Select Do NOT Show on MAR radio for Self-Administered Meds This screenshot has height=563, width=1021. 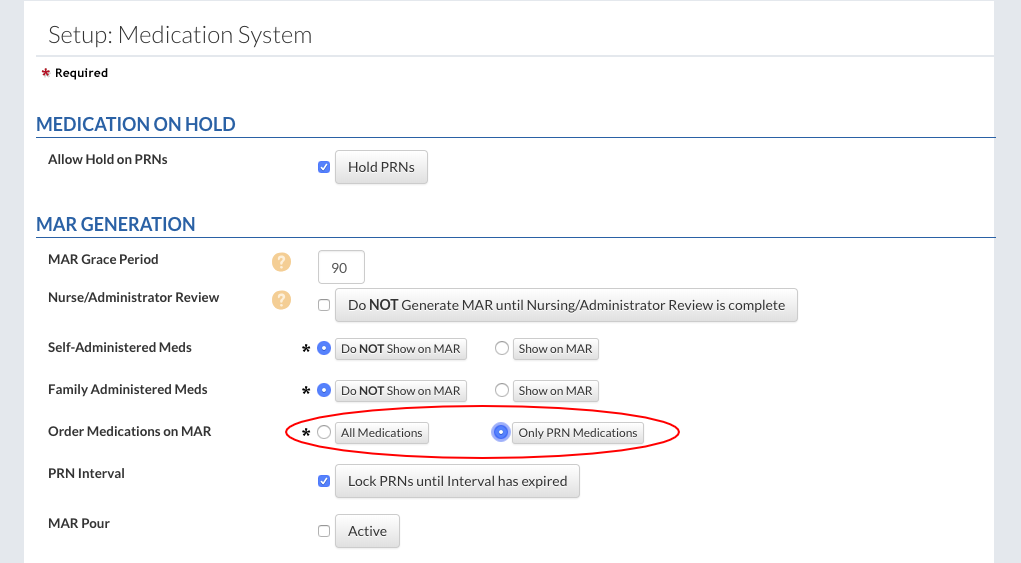(323, 349)
